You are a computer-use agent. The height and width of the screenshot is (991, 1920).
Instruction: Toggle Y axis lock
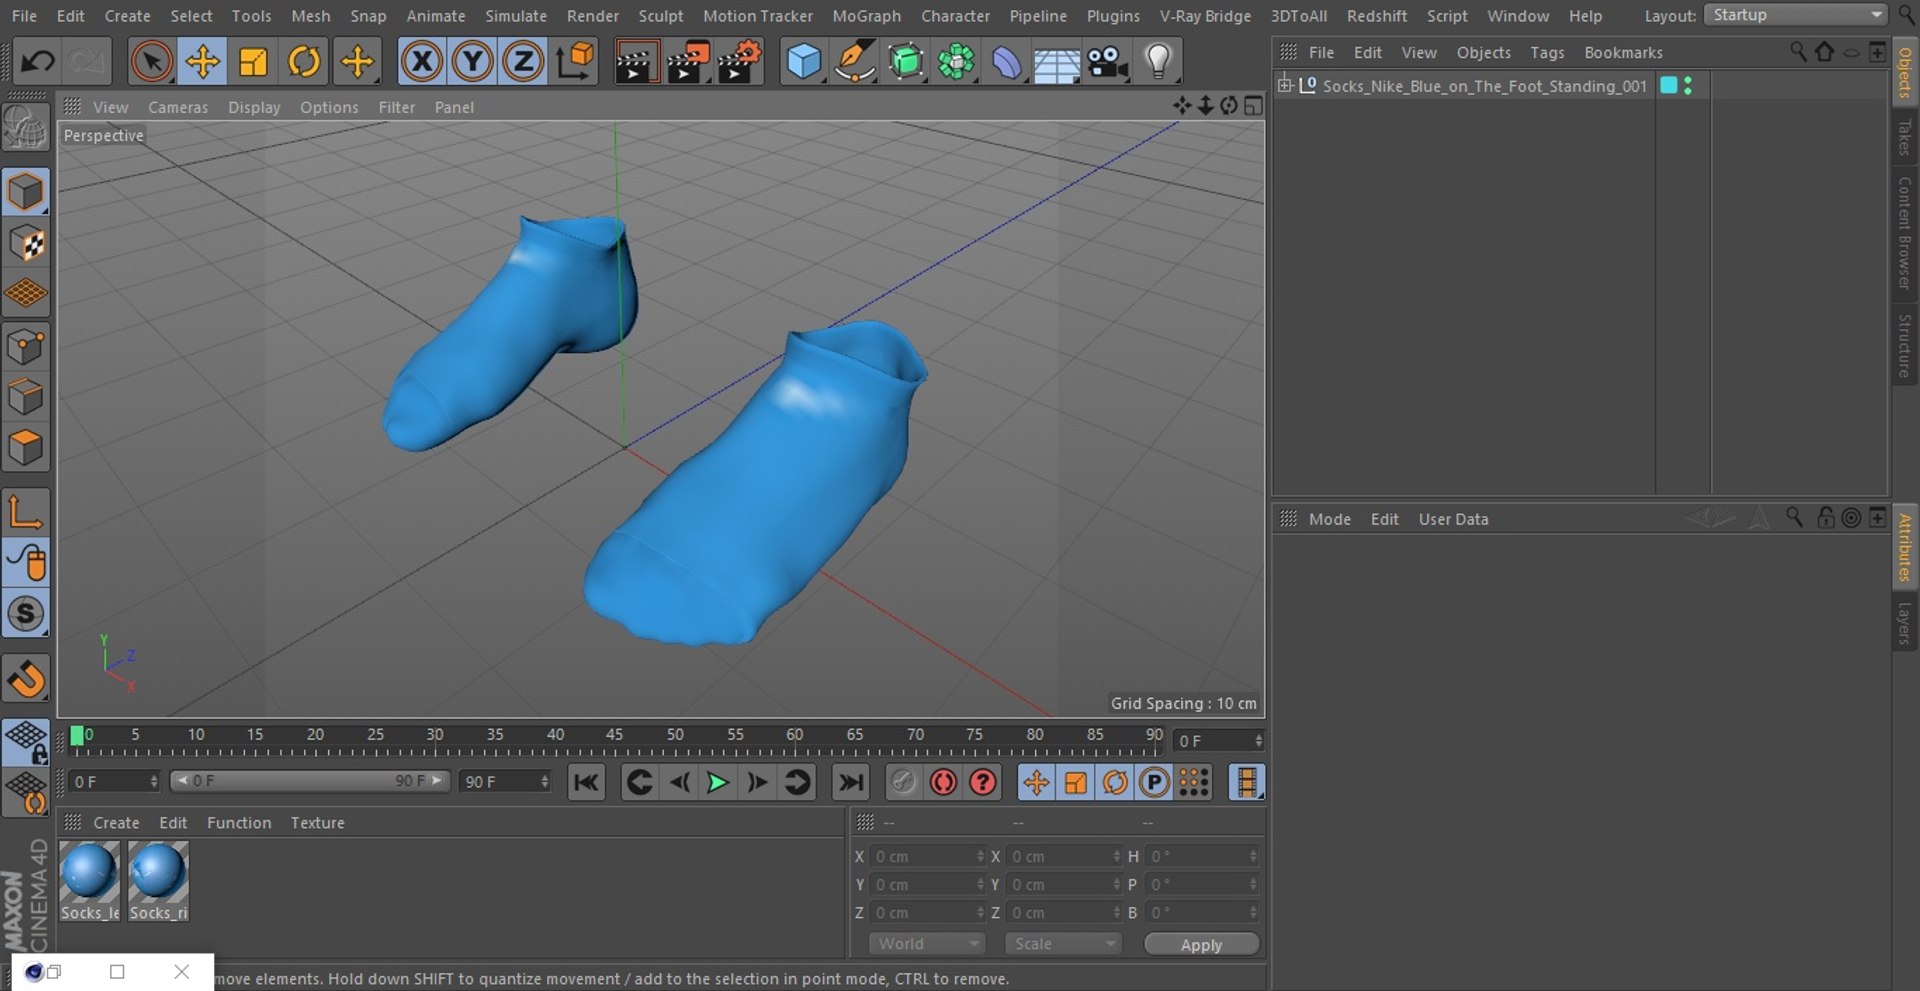(472, 62)
